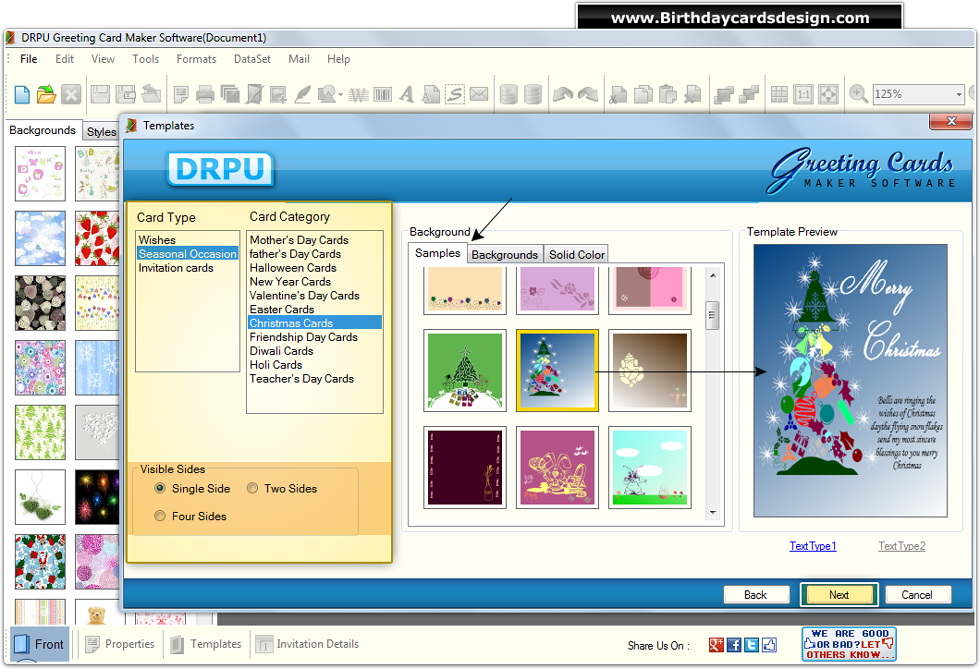Open the Templates button in bottom bar

206,644
